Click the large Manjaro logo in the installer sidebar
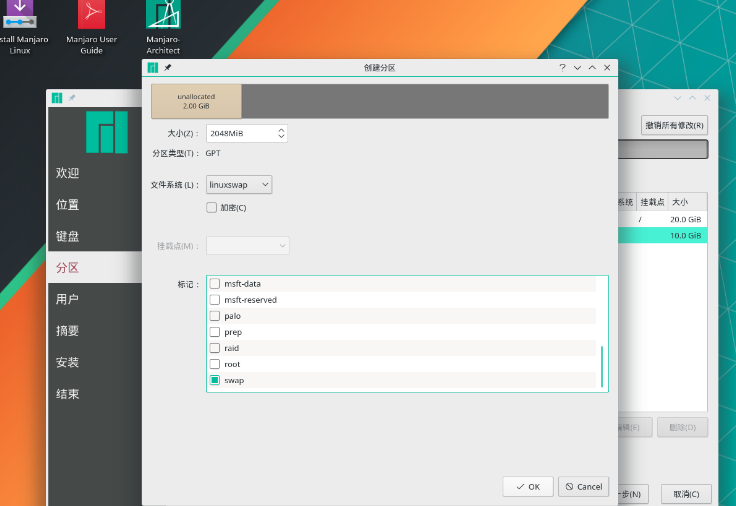Viewport: 736px width, 506px height. [107, 132]
